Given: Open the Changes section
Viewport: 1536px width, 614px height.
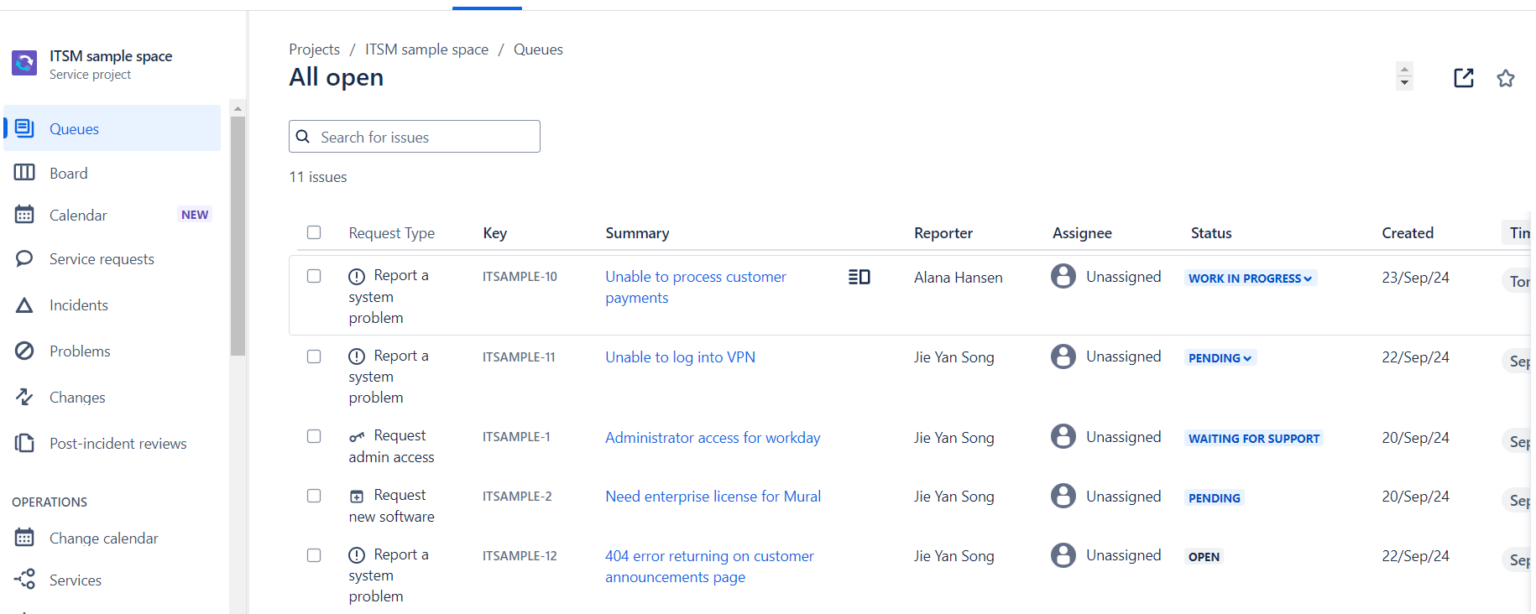Looking at the screenshot, I should tap(77, 396).
